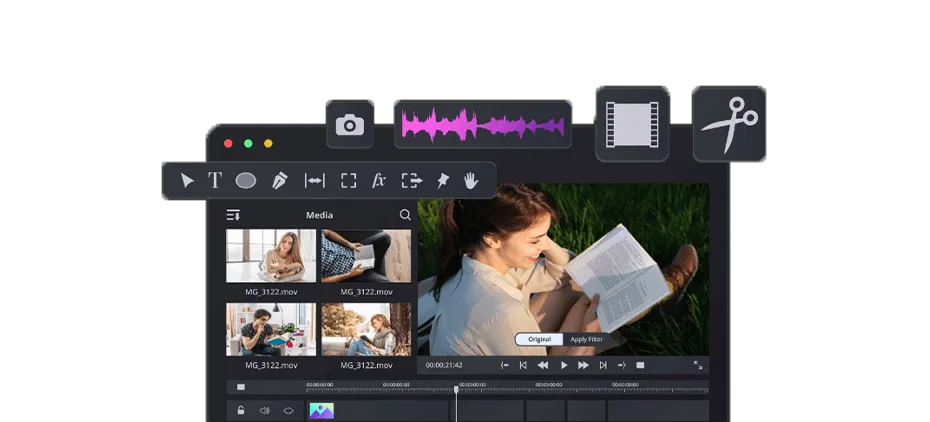Viewport: 930px width, 422px height.
Task: Select the ellipse shape tool
Action: (x=246, y=181)
